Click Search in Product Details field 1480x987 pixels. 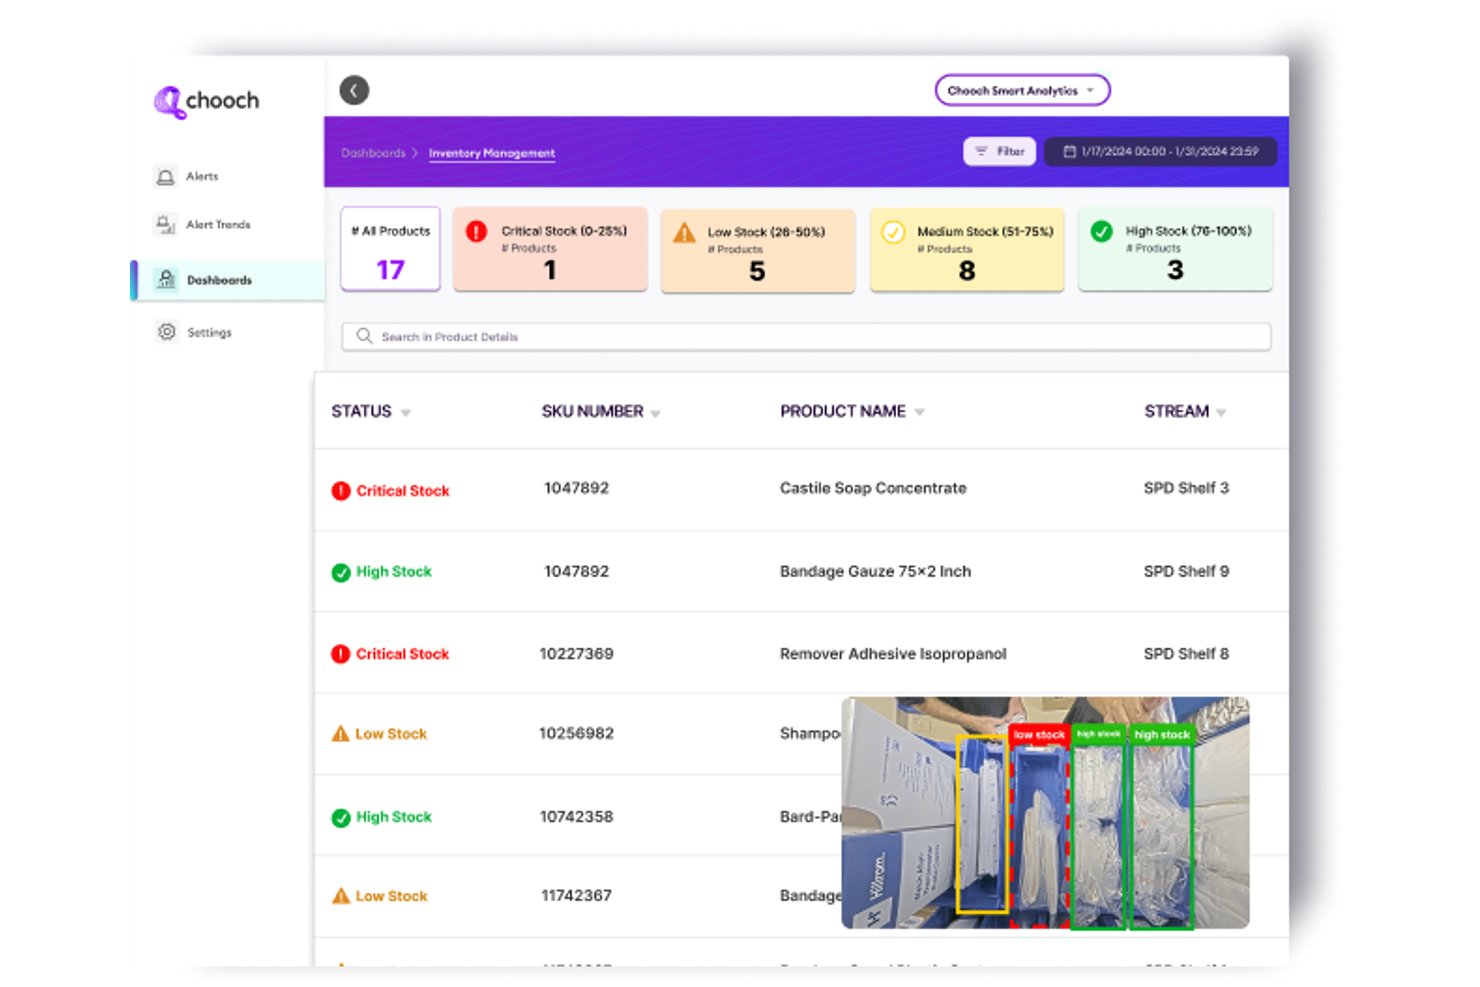point(806,337)
